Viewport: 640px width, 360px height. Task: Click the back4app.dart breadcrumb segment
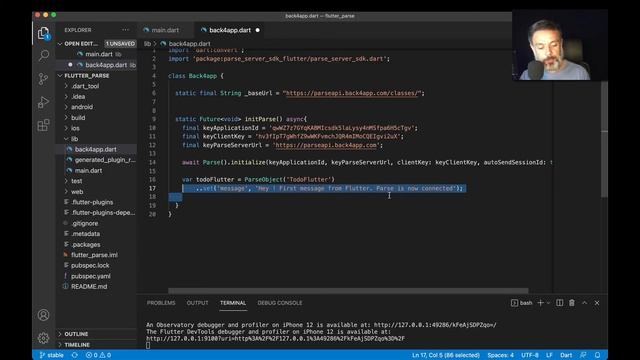[x=189, y=44]
